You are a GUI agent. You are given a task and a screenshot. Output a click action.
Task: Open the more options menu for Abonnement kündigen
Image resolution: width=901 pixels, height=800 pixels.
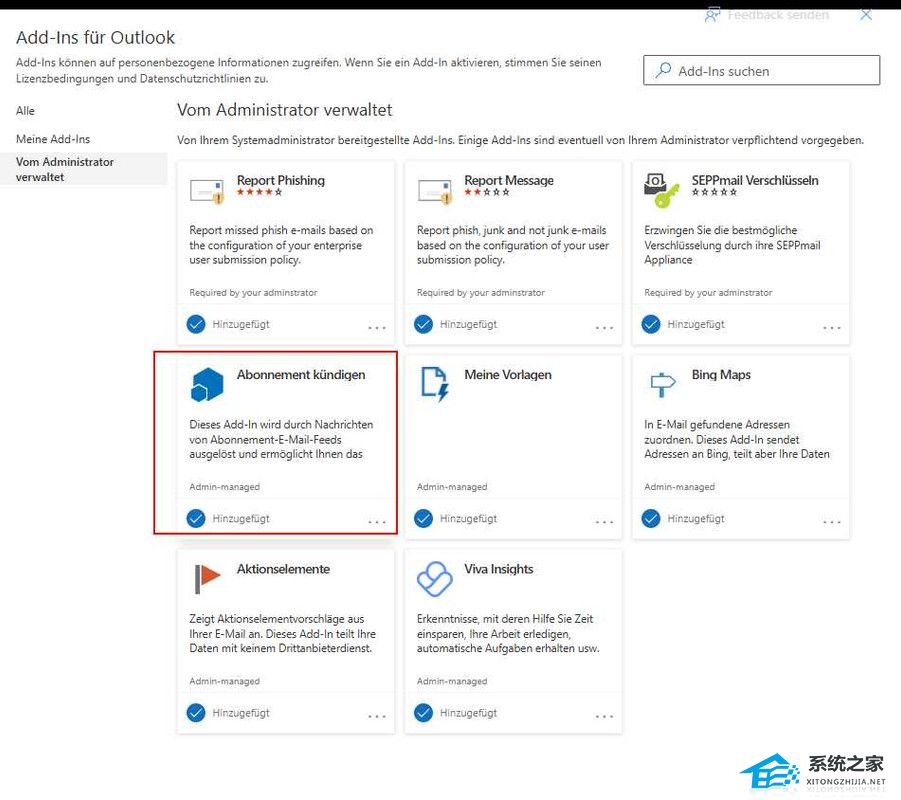377,521
